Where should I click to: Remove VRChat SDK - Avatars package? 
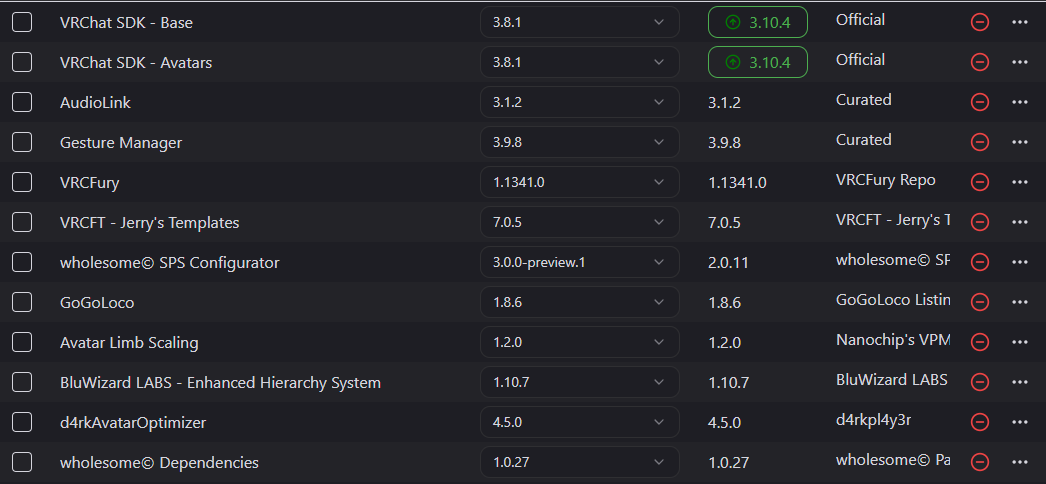(979, 62)
